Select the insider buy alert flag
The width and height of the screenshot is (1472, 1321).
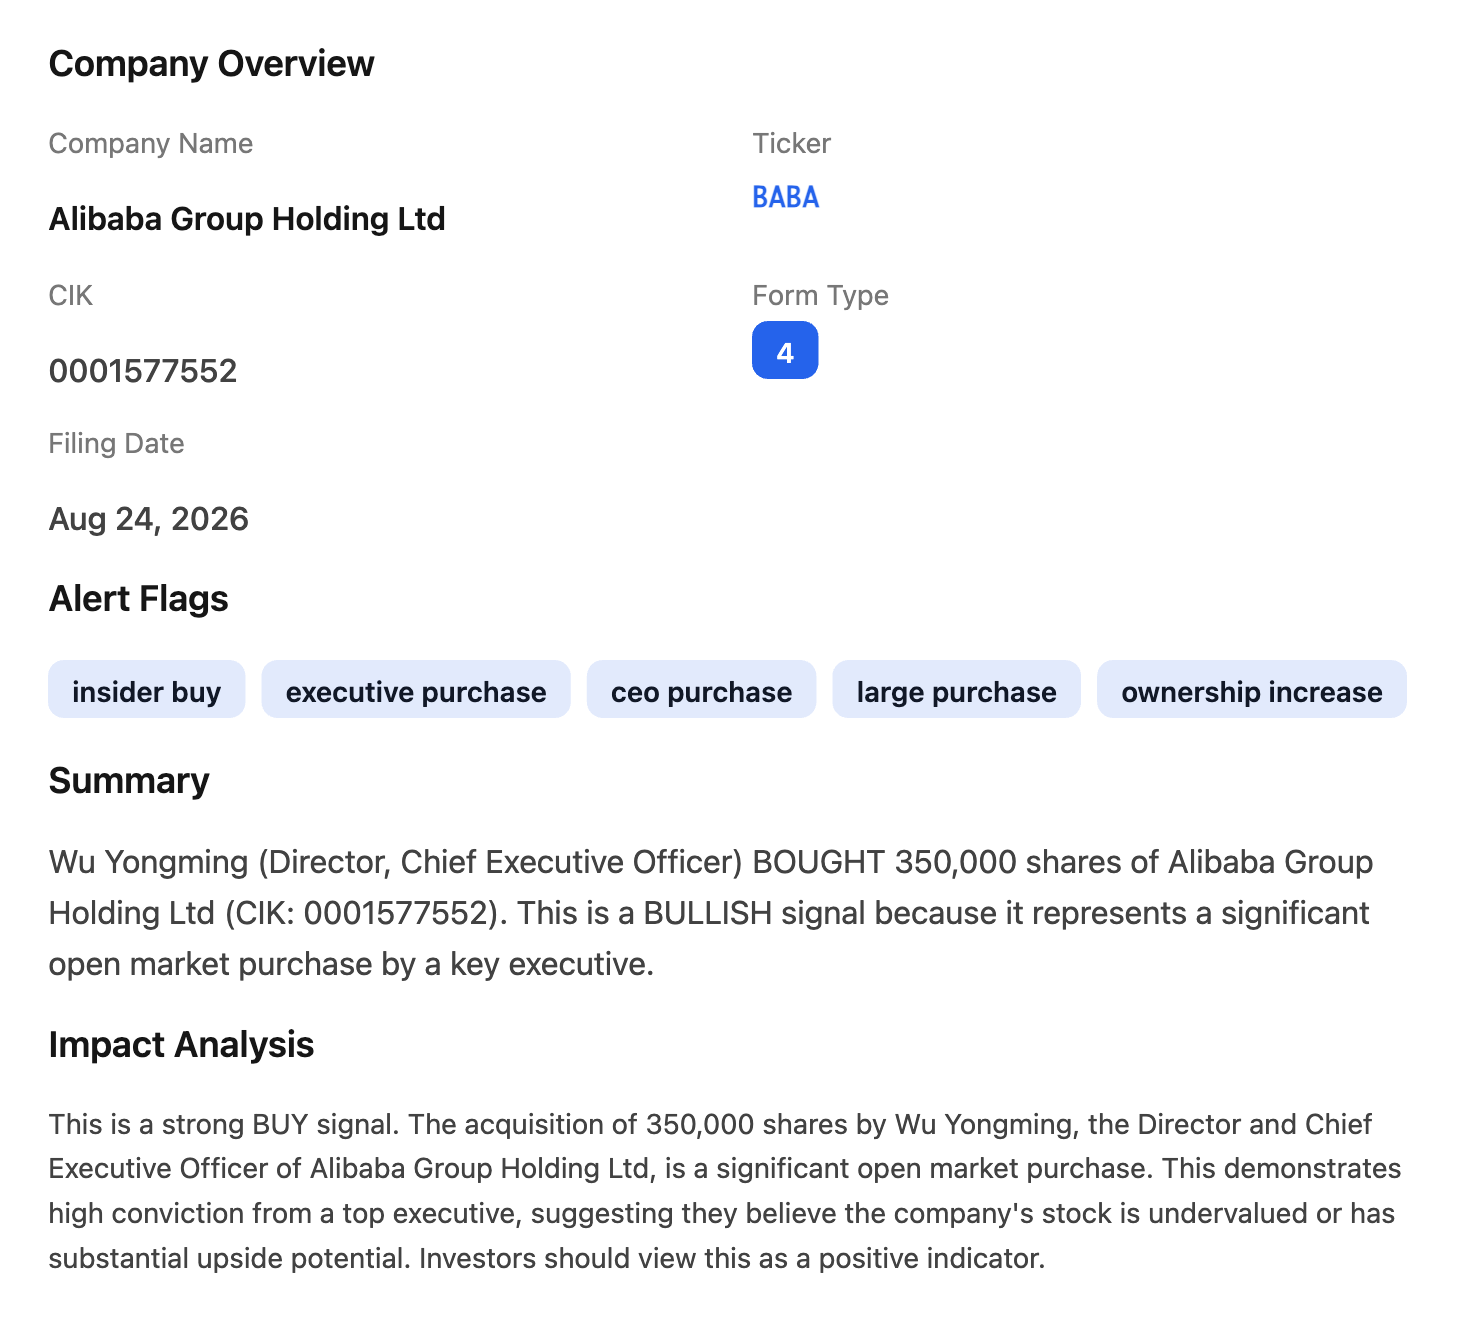[x=146, y=690]
